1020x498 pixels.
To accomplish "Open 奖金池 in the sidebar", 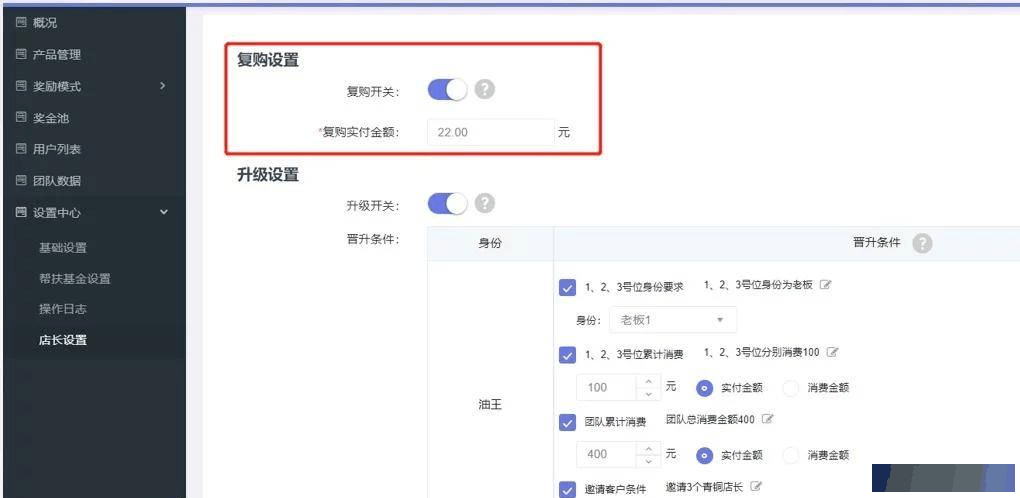I will click(51, 118).
